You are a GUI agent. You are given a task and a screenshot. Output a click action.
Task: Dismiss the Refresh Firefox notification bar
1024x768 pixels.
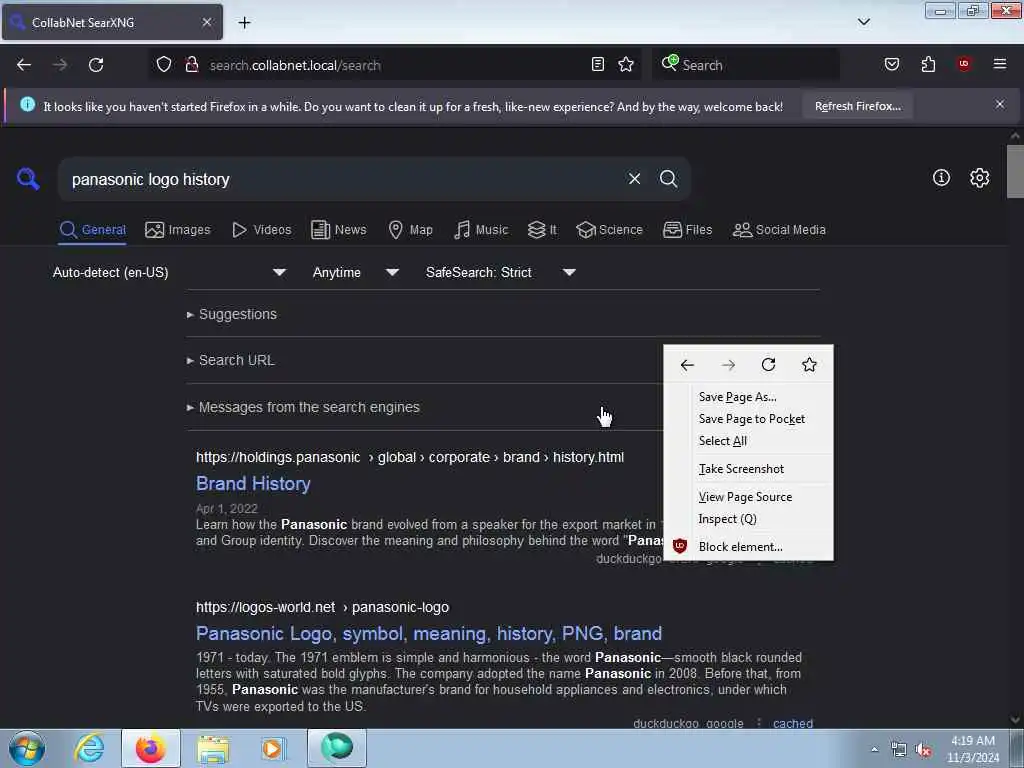pyautogui.click(x=1000, y=104)
